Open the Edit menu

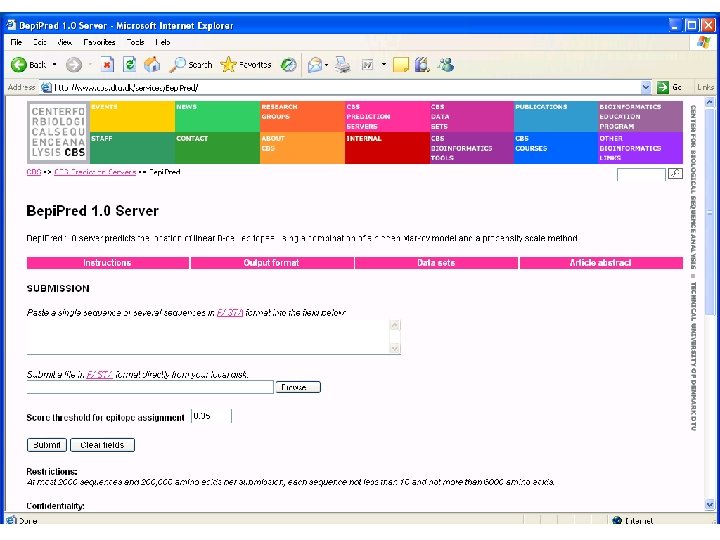pos(40,42)
